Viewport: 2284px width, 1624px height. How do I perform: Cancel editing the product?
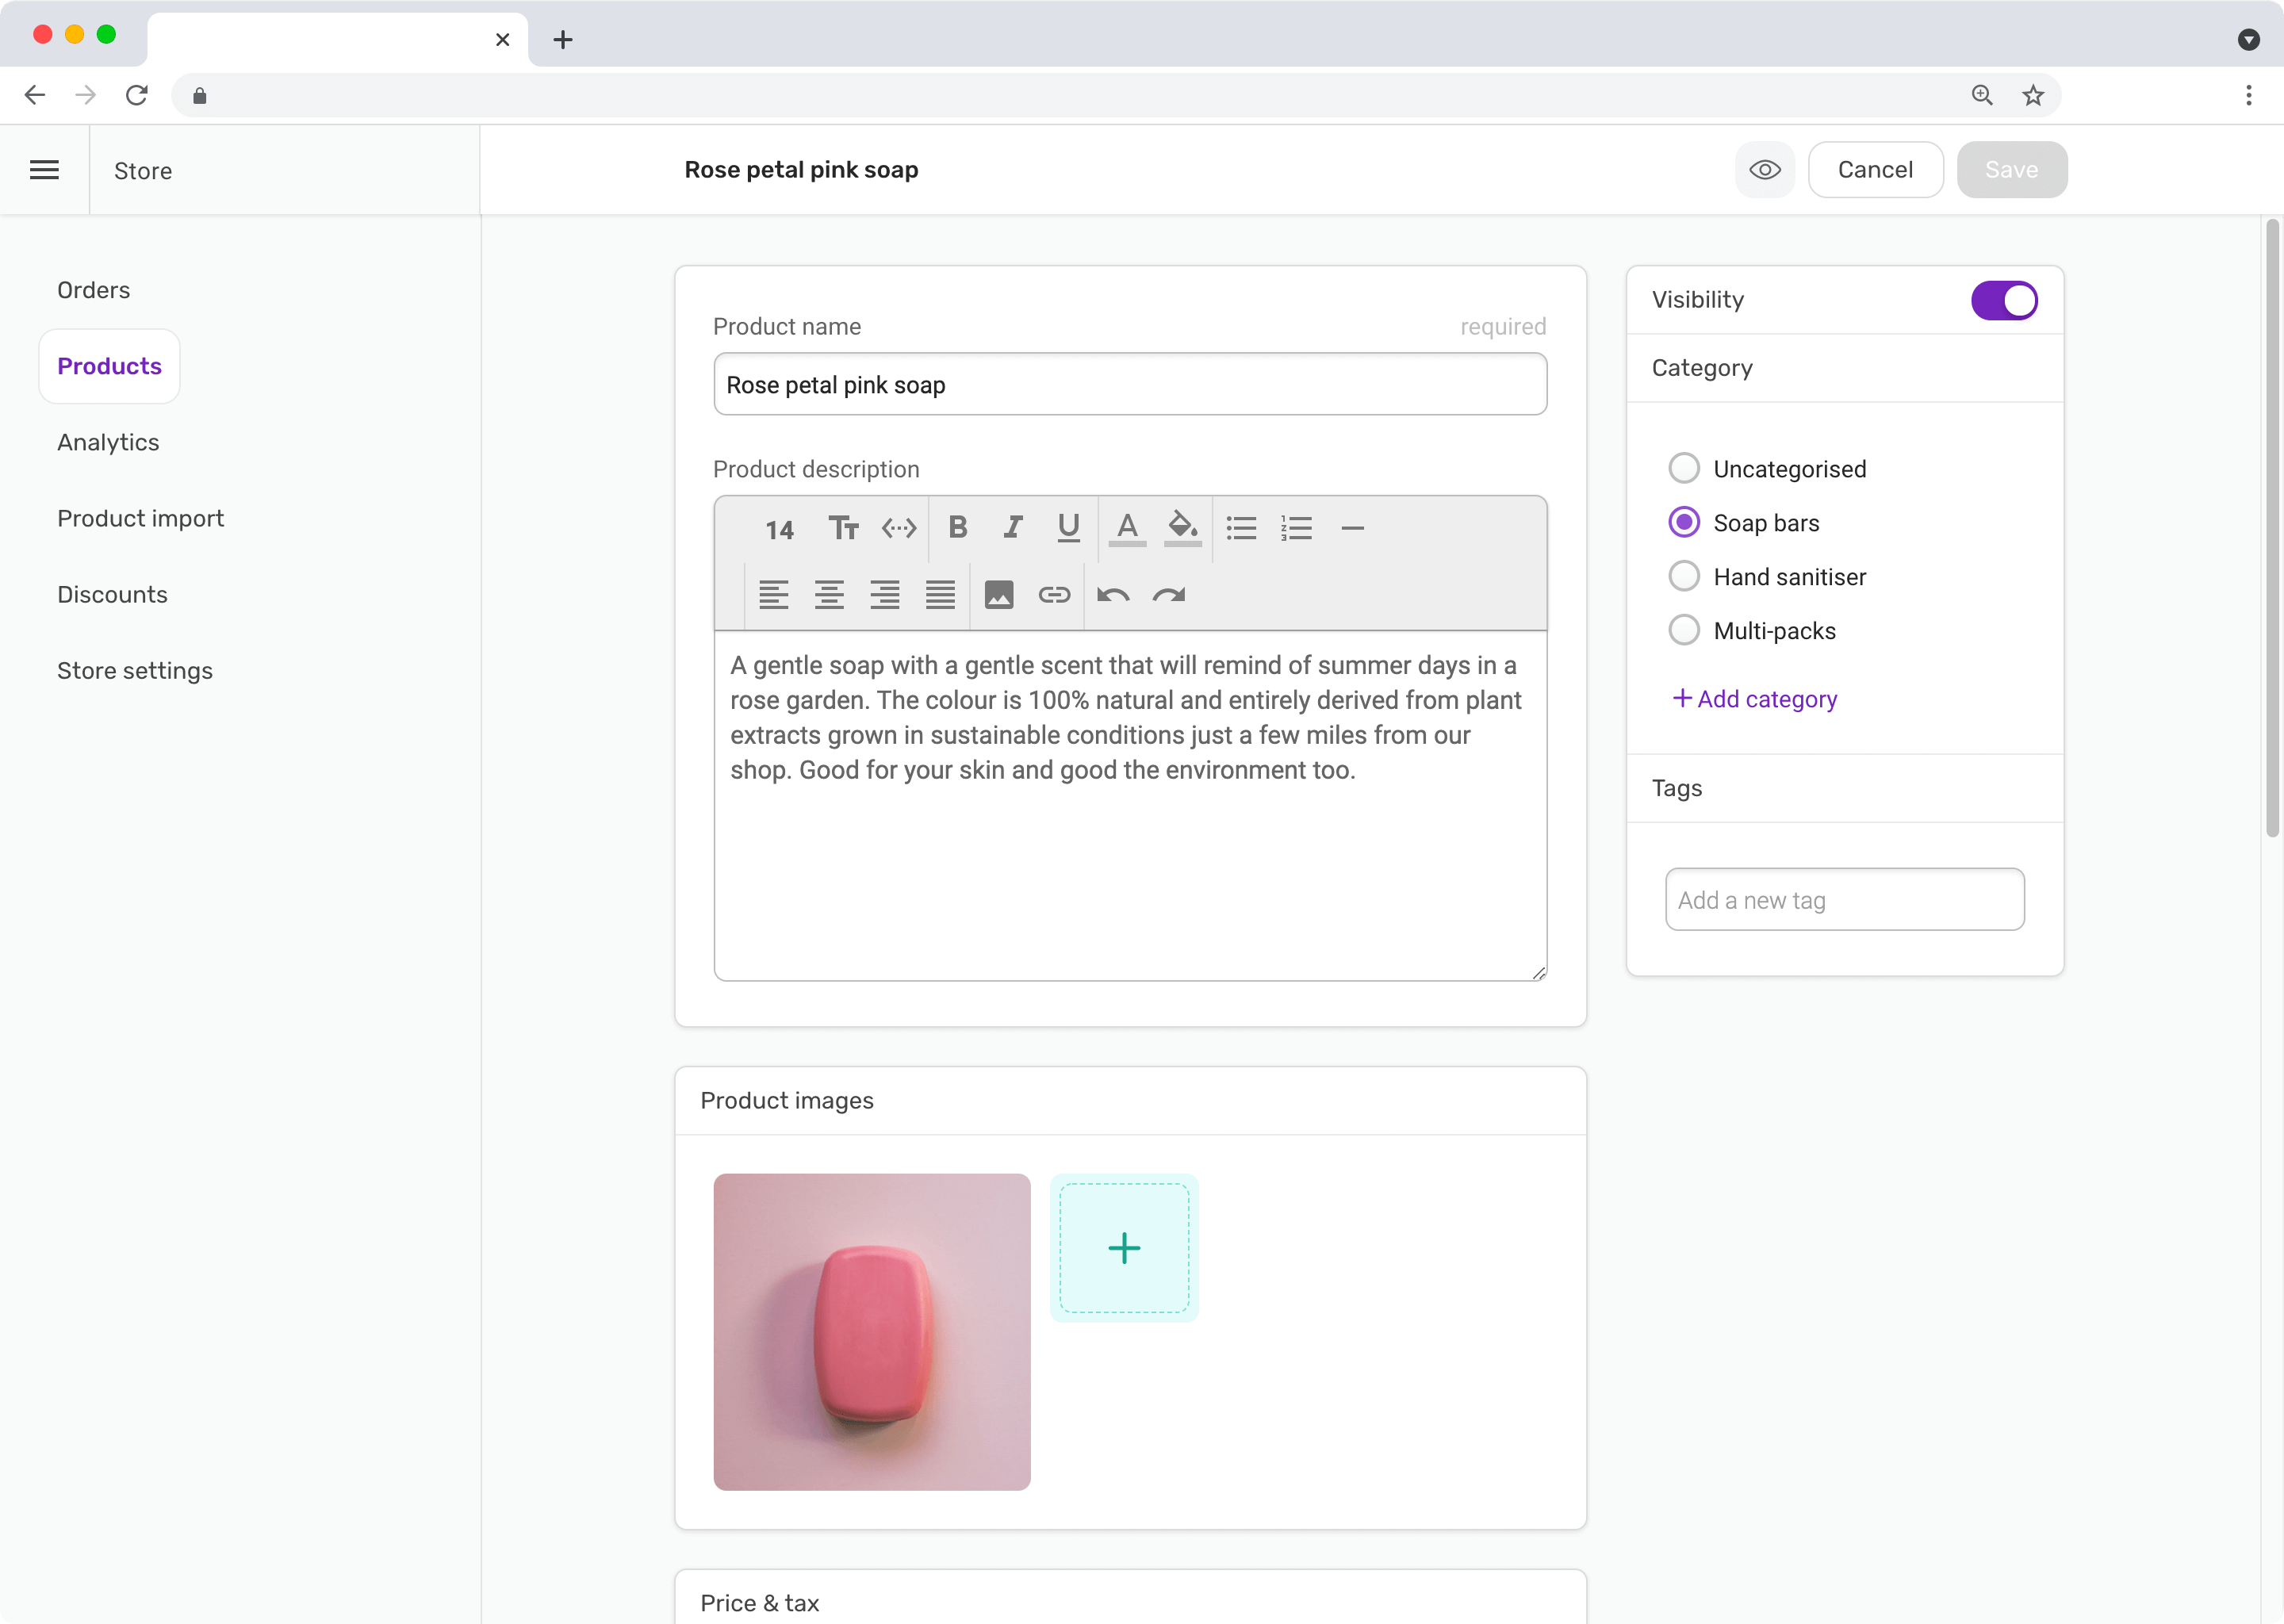click(1875, 169)
